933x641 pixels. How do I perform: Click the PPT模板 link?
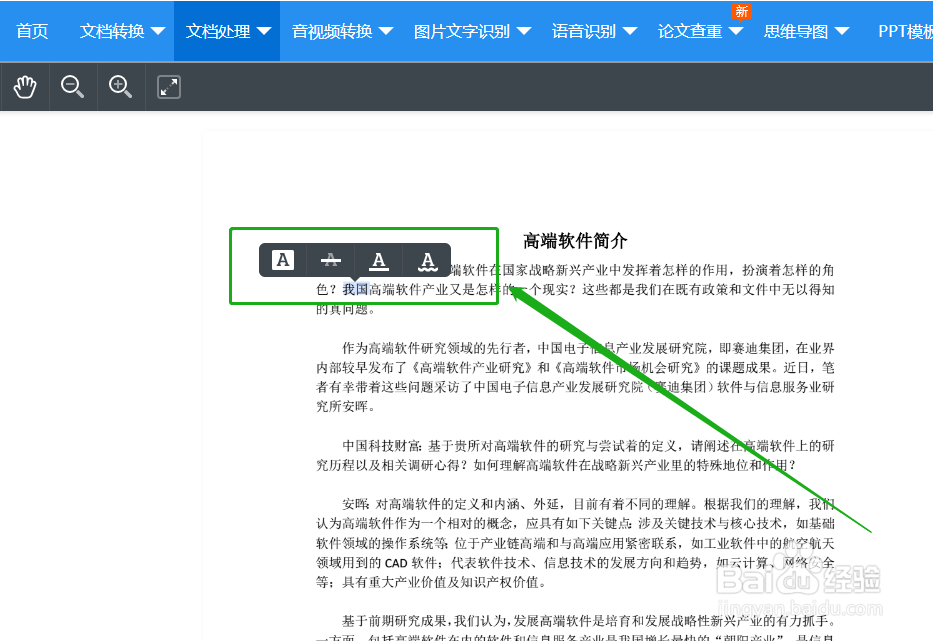[903, 31]
